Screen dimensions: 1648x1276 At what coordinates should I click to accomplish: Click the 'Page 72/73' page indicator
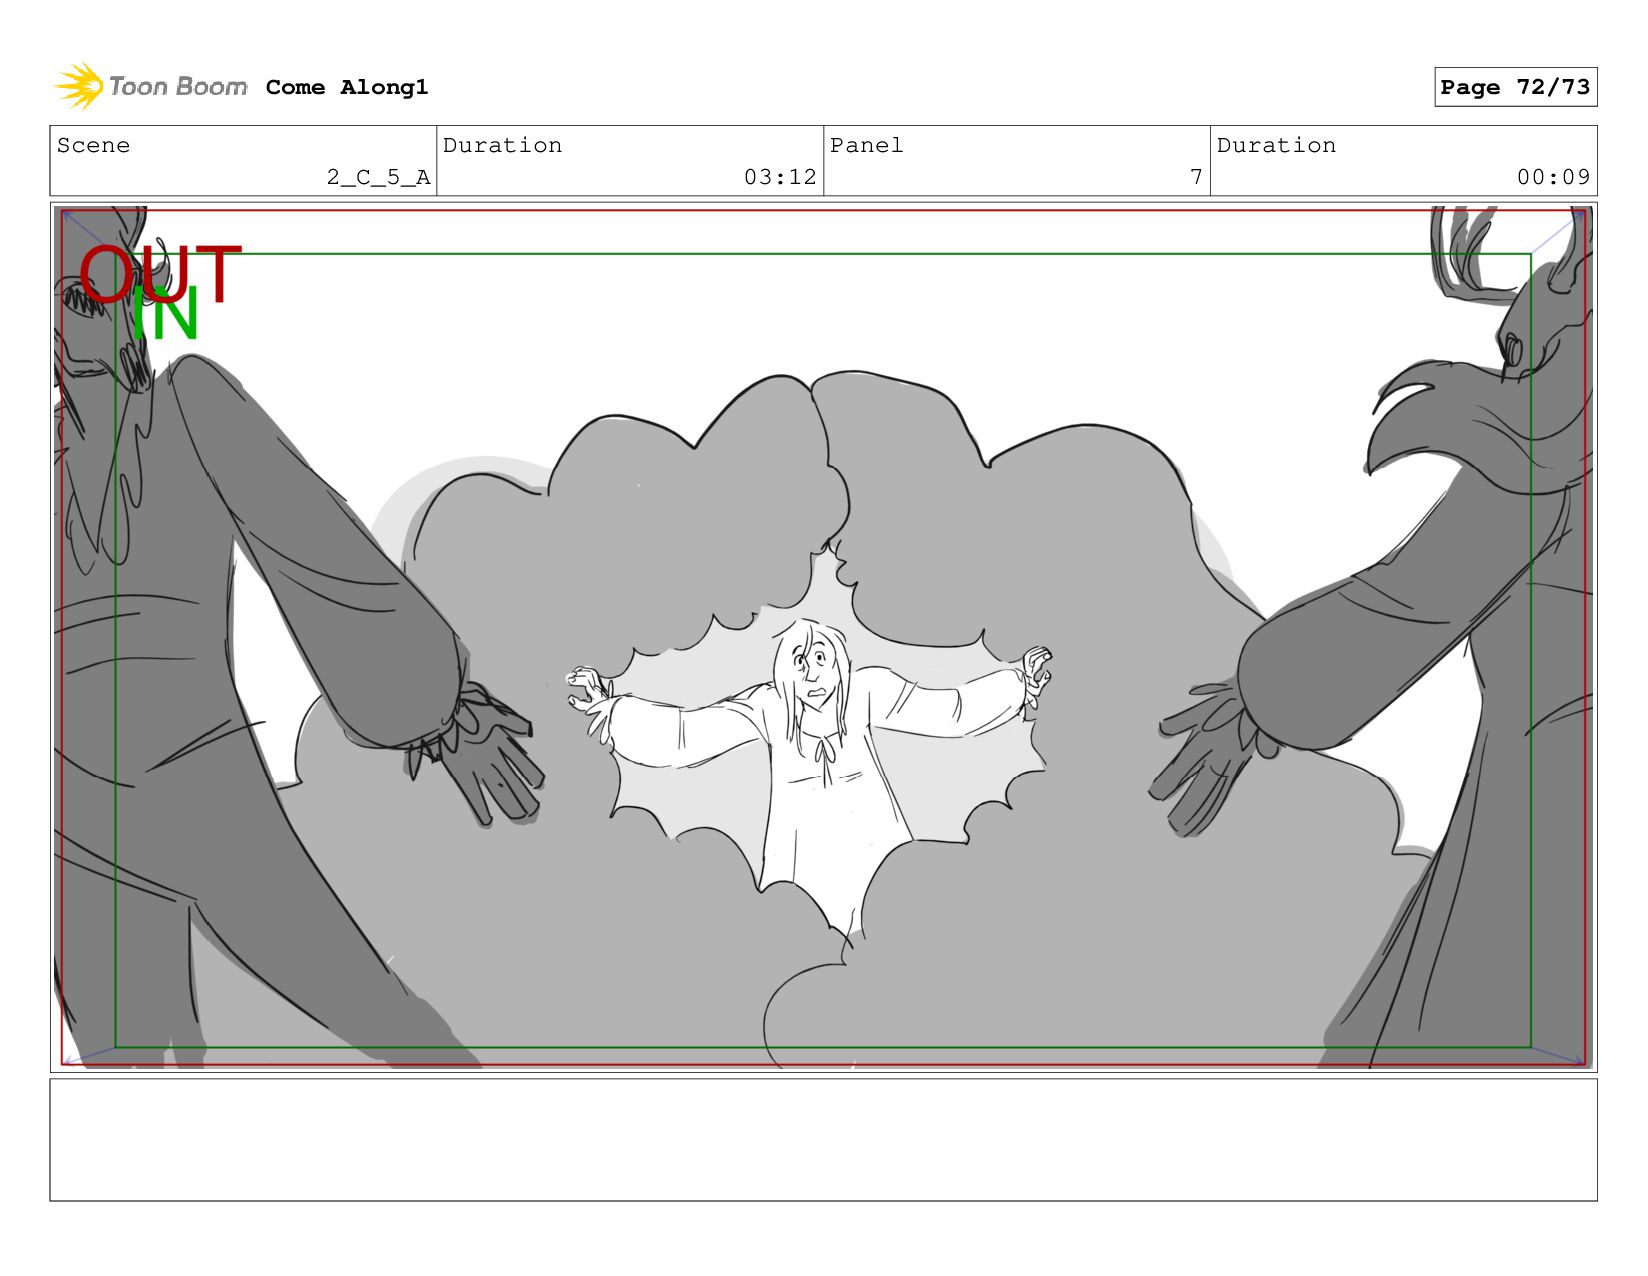[x=1515, y=87]
